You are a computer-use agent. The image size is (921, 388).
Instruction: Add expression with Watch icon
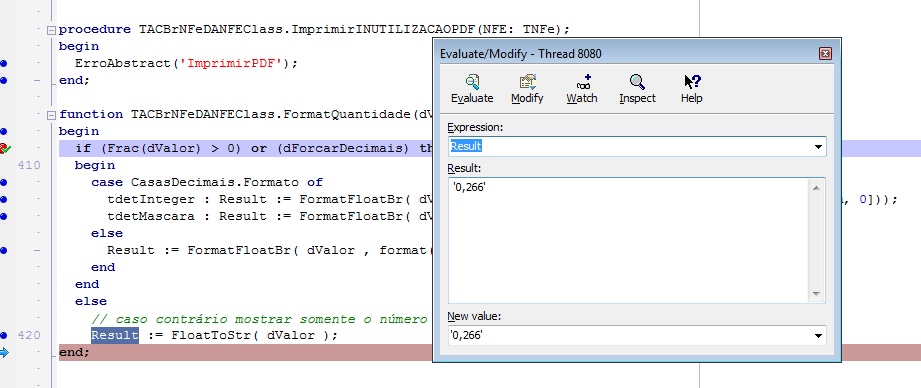click(x=581, y=89)
